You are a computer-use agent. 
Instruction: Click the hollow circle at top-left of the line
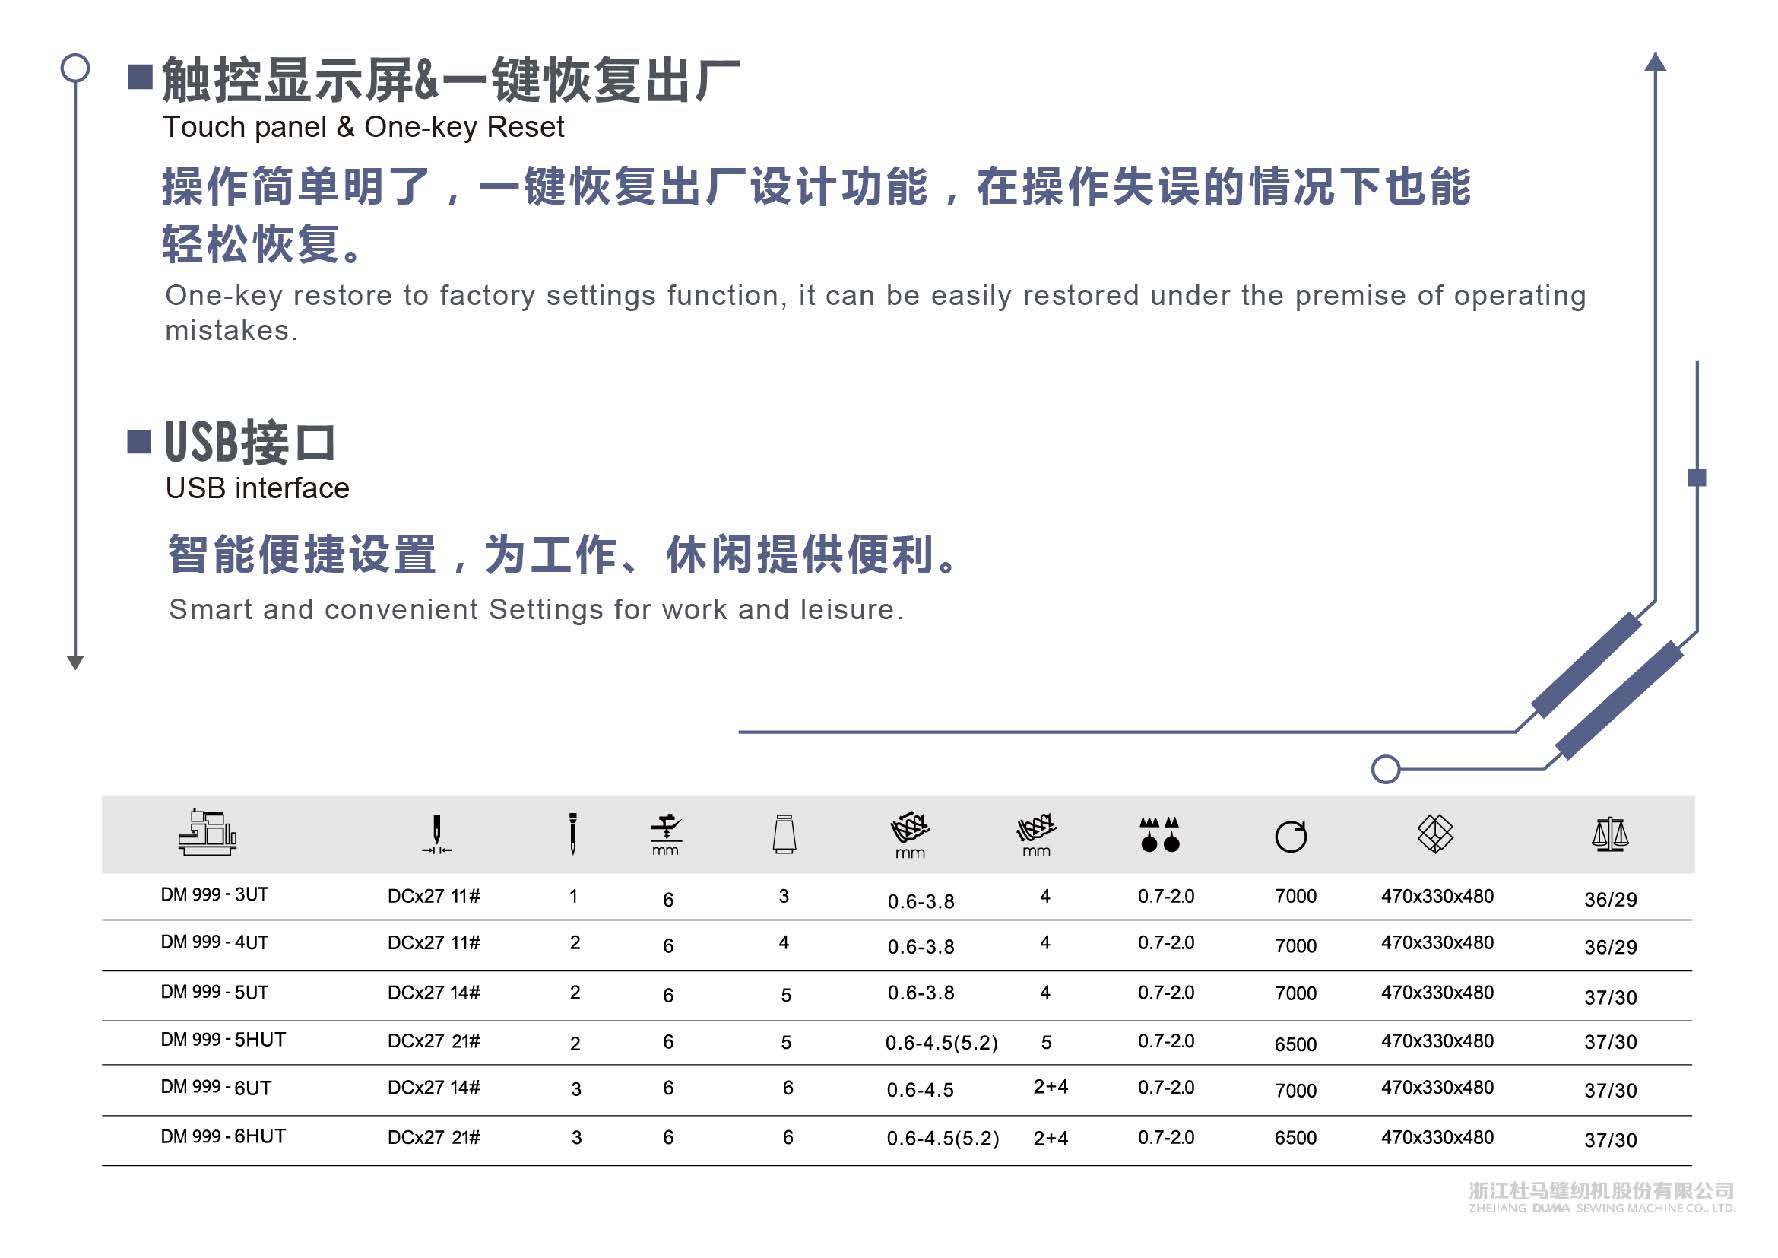75,68
